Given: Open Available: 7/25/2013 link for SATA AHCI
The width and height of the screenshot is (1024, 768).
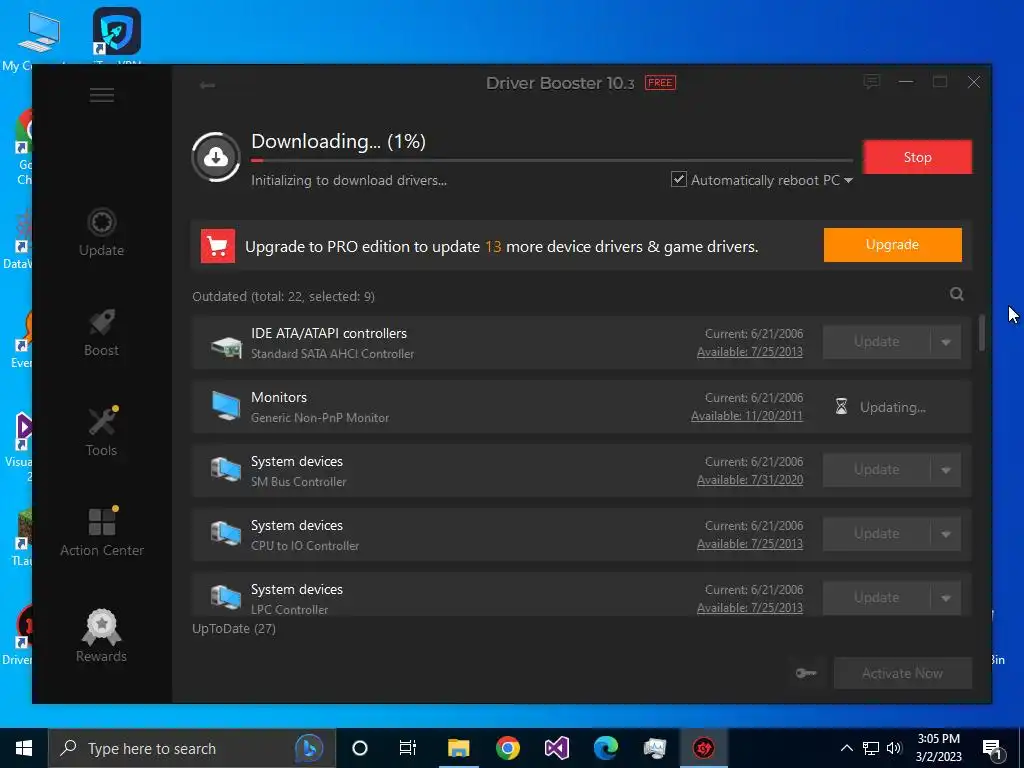Looking at the screenshot, I should 750,352.
